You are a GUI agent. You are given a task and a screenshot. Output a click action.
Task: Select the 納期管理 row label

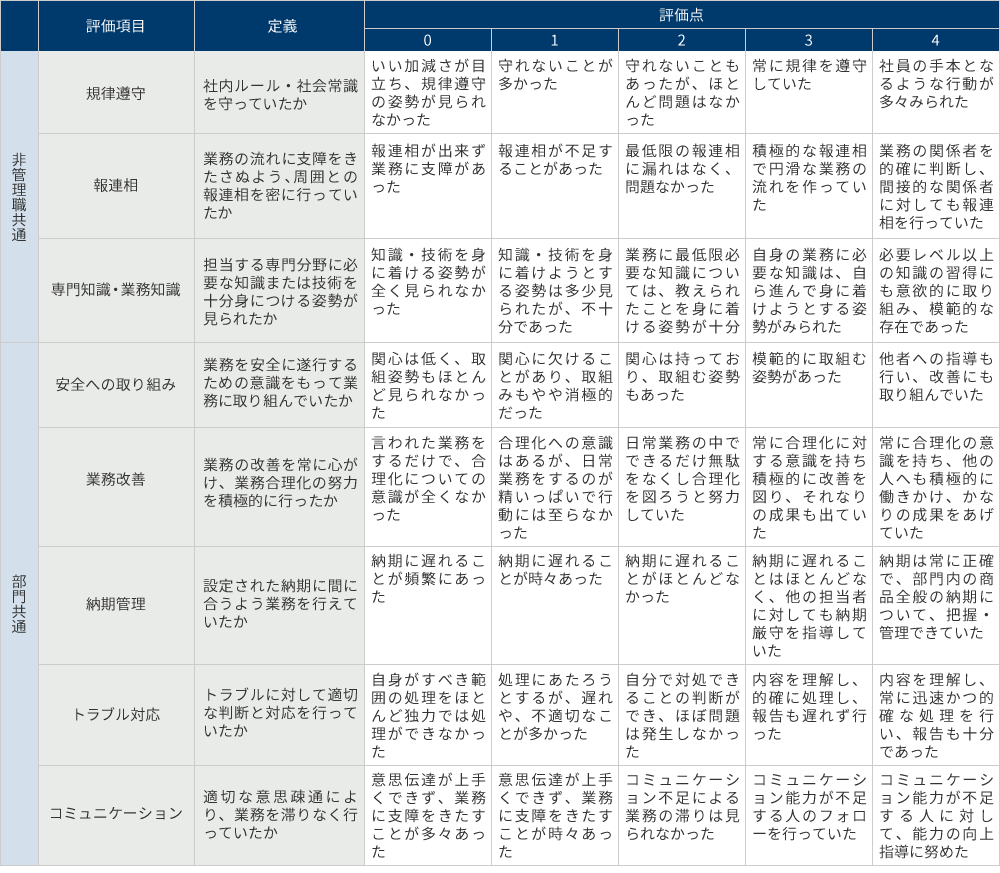[116, 604]
